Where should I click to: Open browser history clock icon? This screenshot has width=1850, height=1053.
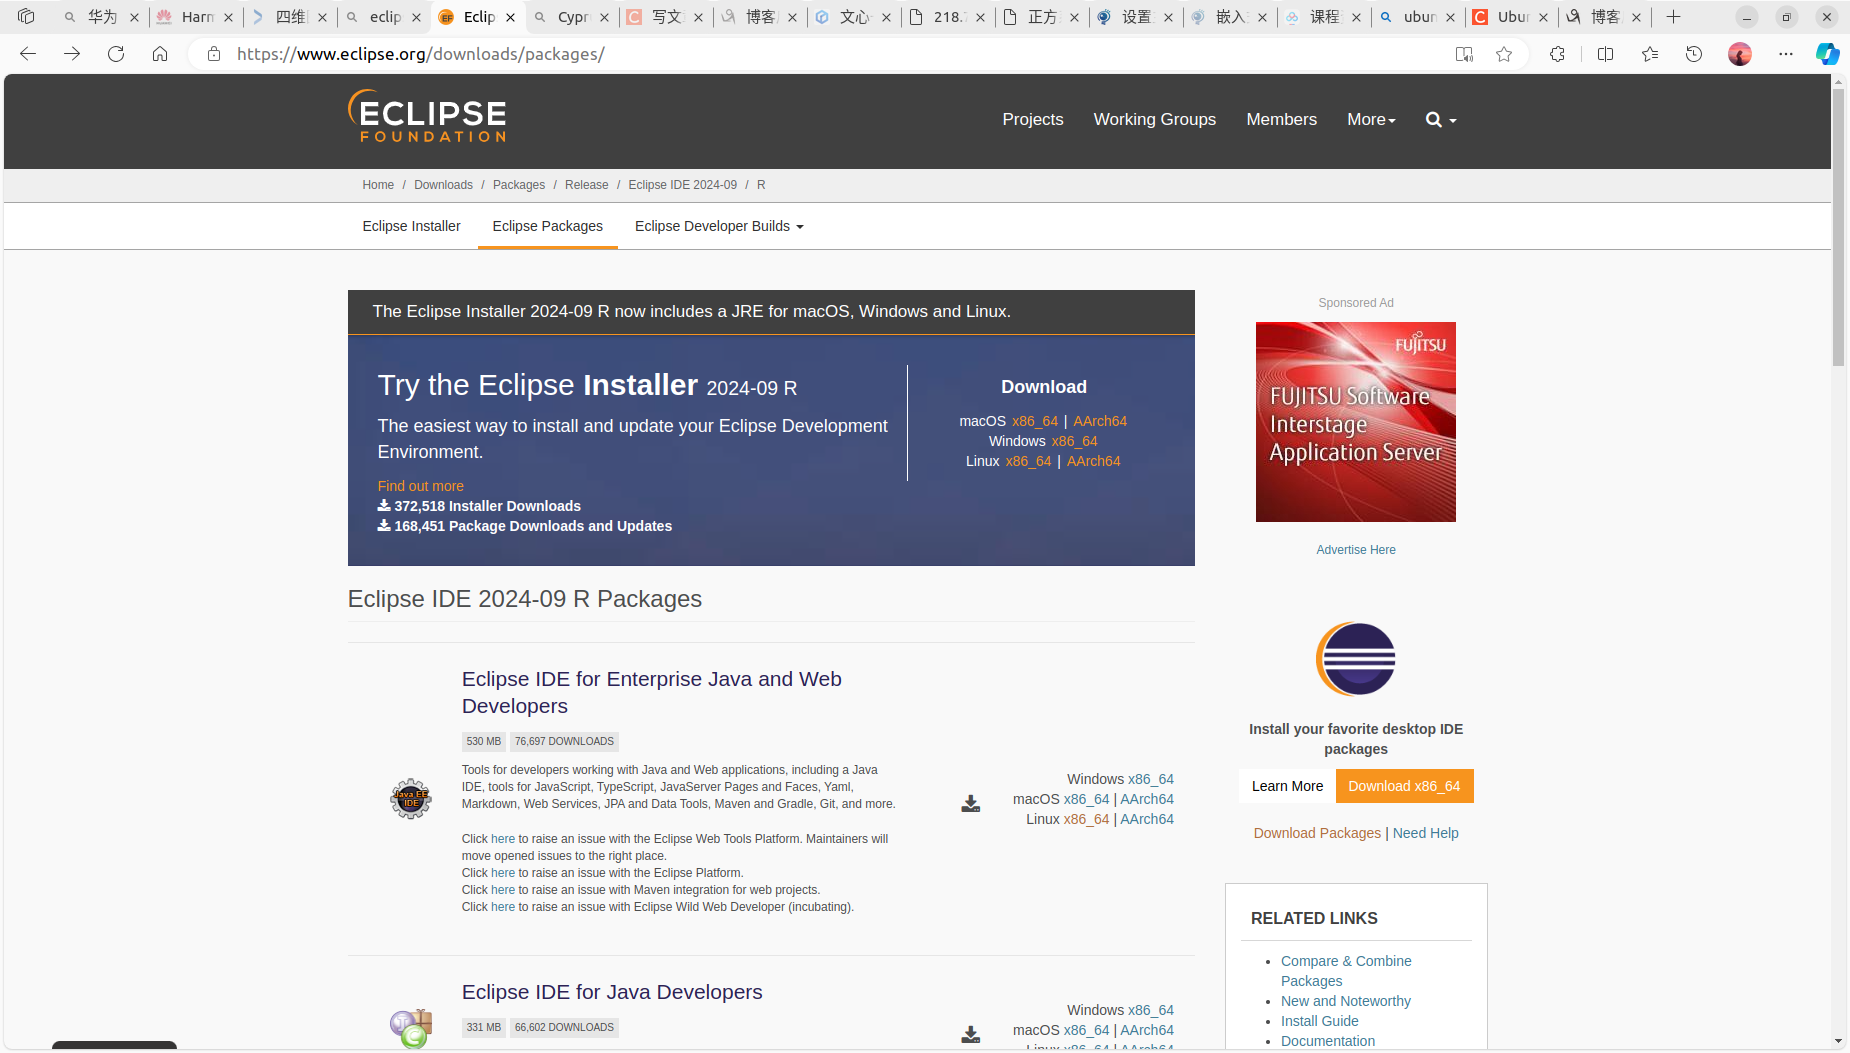point(1694,54)
